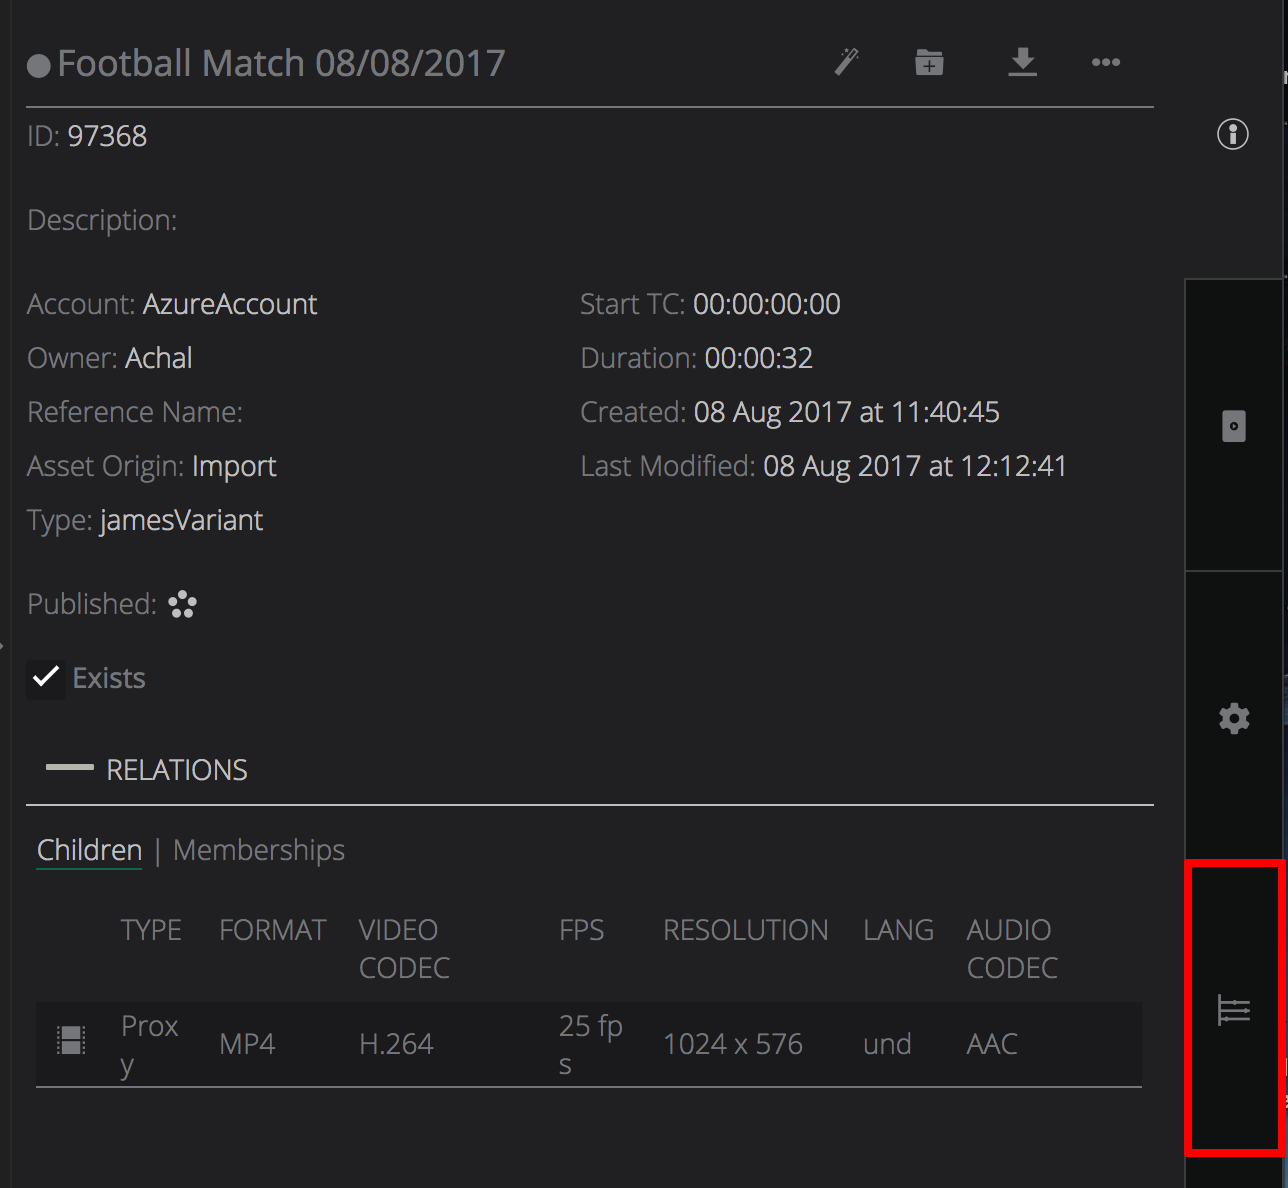This screenshot has width=1288, height=1188.
Task: Click the grey status dot beside the title
Action: tap(39, 66)
